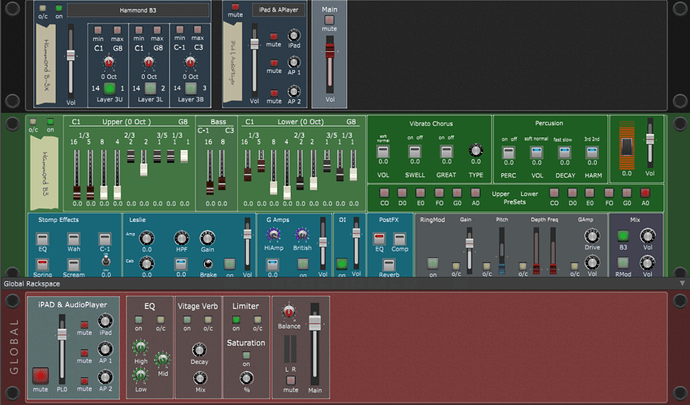Viewport: 690px width, 405px height.
Task: Click the Vitage Verb Mix knob
Action: 200,378
